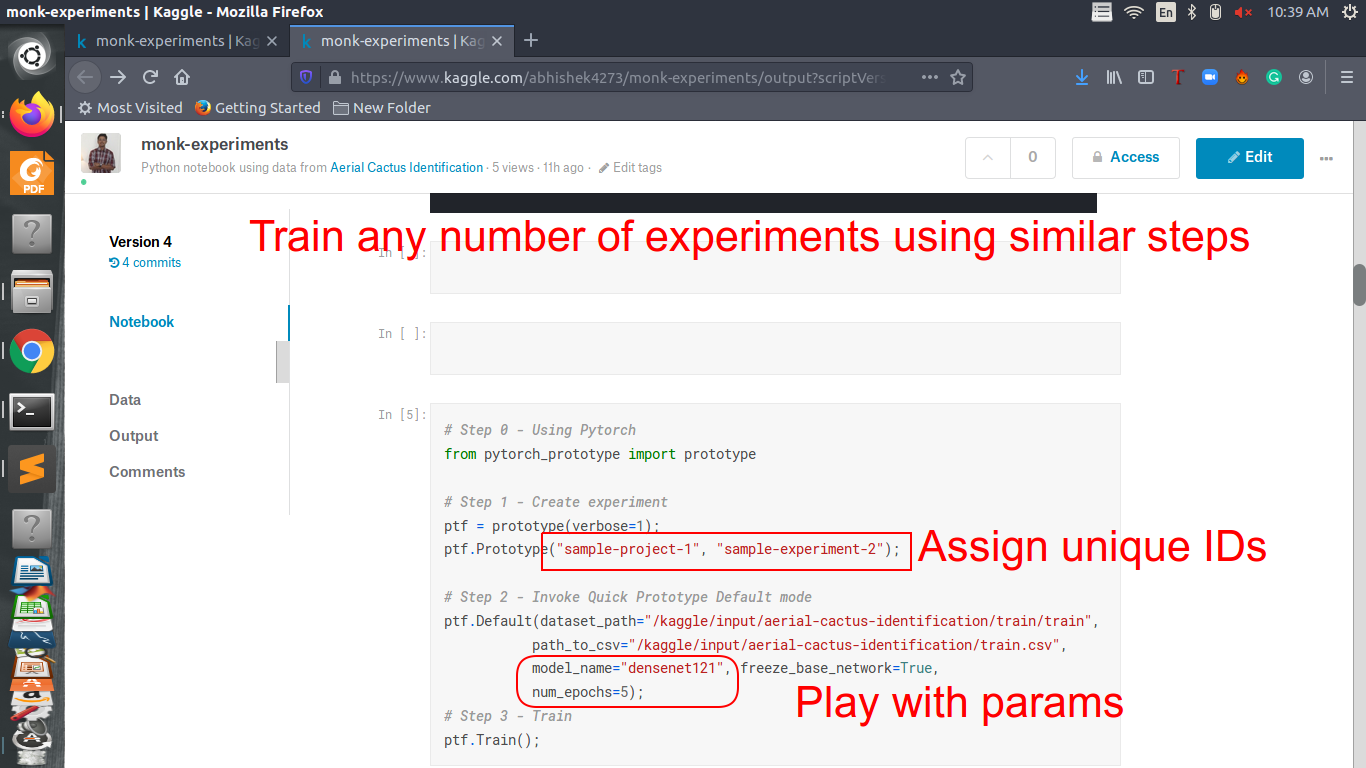This screenshot has height=768, width=1366.
Task: Click the notebook title monk-experiments
Action: [x=215, y=145]
